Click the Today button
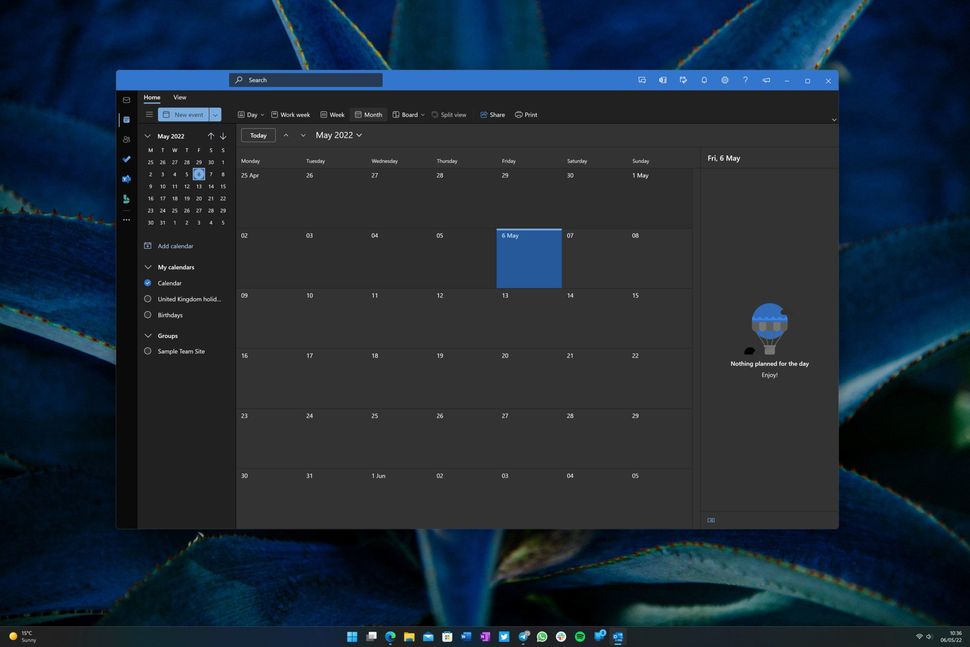This screenshot has height=647, width=970. (256, 134)
